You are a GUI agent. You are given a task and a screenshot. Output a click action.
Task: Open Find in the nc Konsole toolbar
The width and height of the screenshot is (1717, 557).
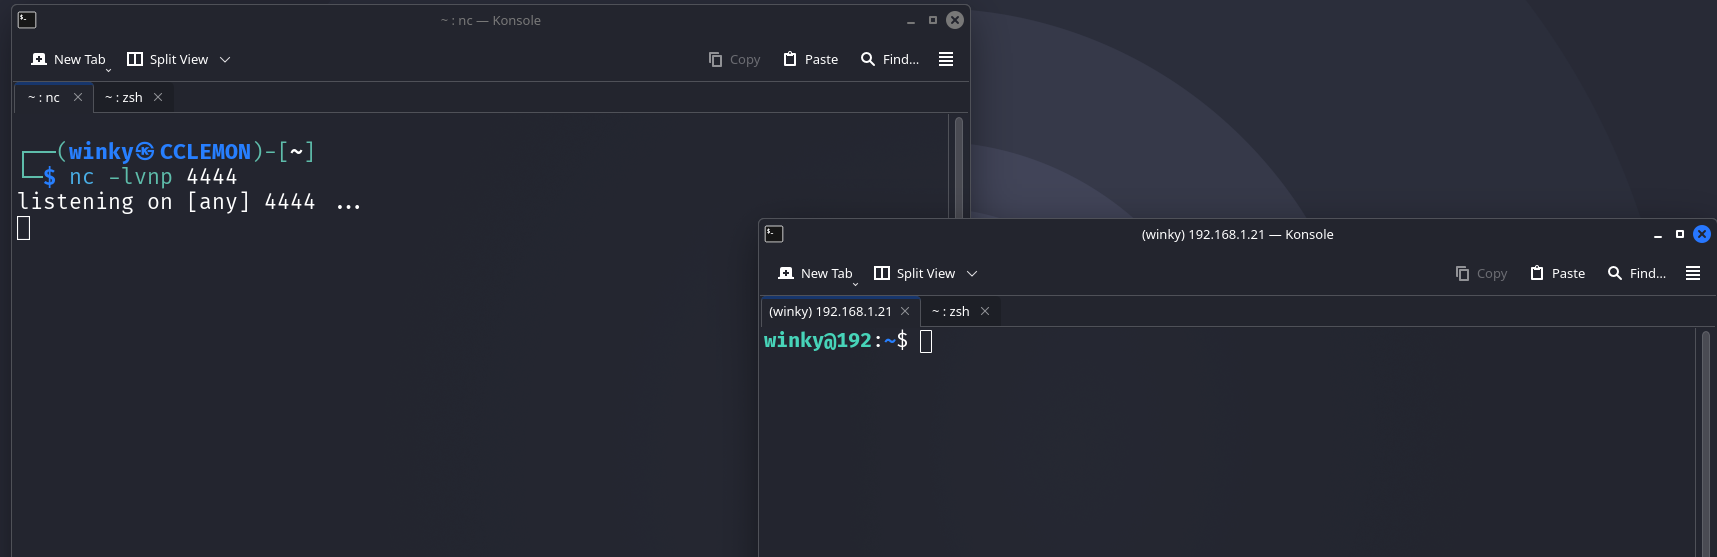[x=889, y=60]
